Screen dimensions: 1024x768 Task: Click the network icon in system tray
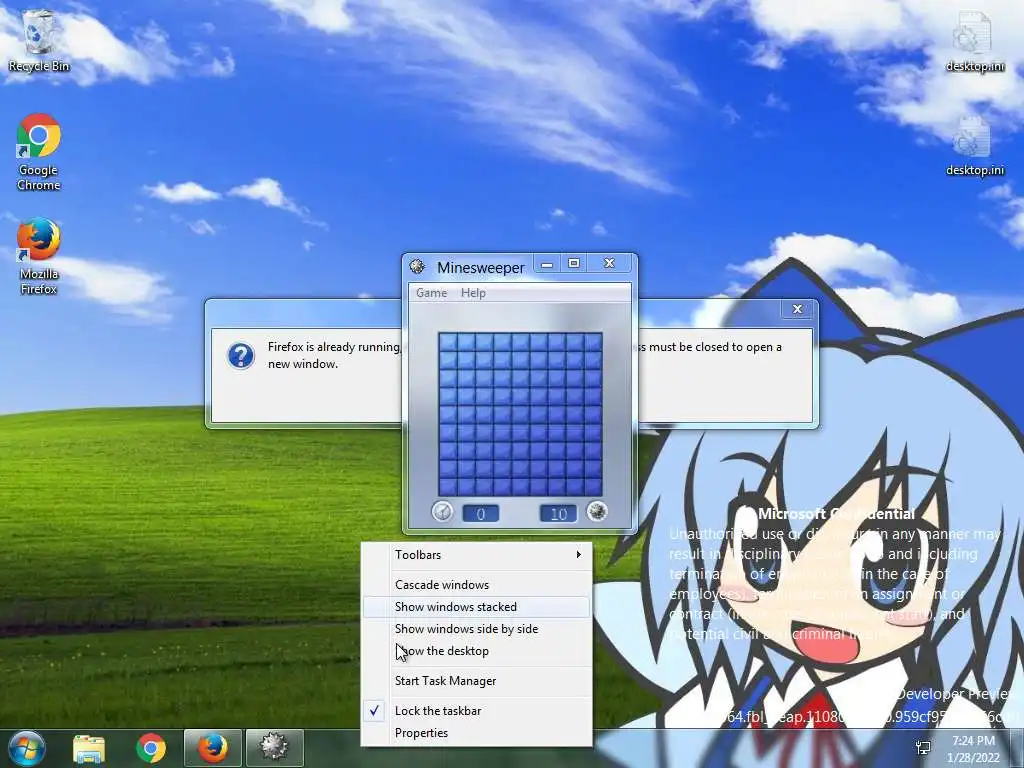point(923,748)
